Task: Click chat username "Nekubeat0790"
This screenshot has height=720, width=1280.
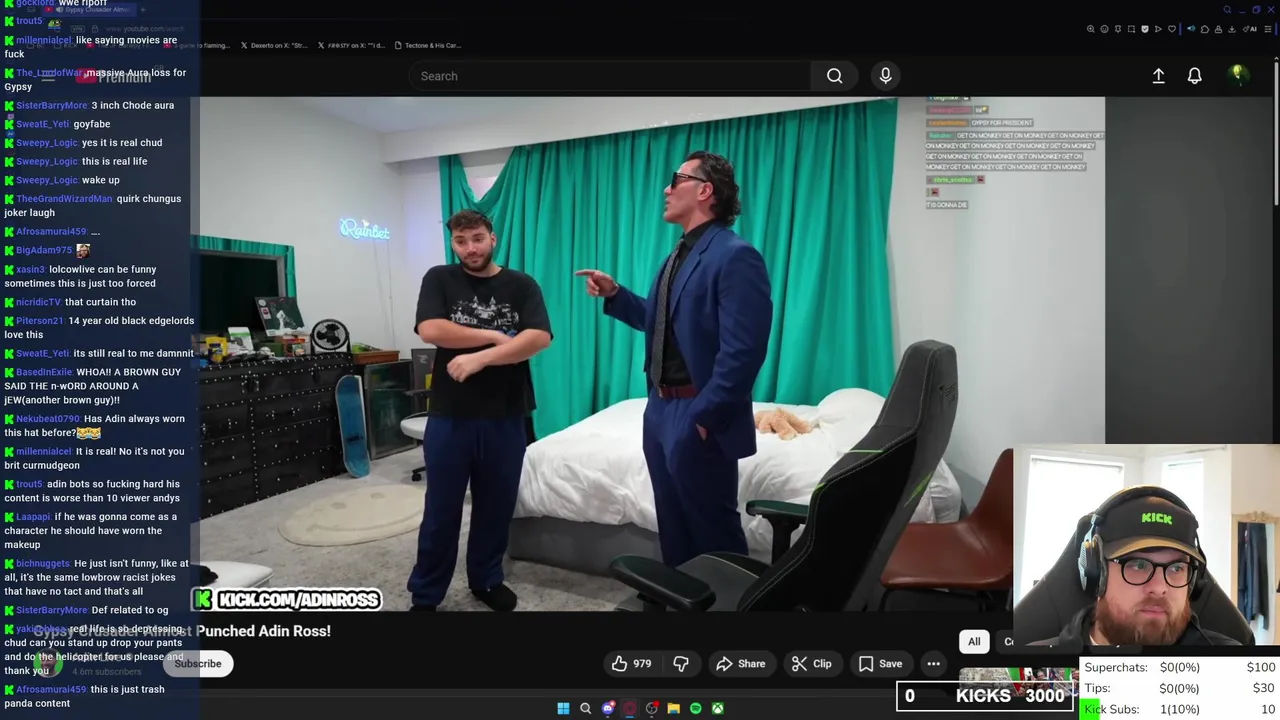Action: coord(47,419)
